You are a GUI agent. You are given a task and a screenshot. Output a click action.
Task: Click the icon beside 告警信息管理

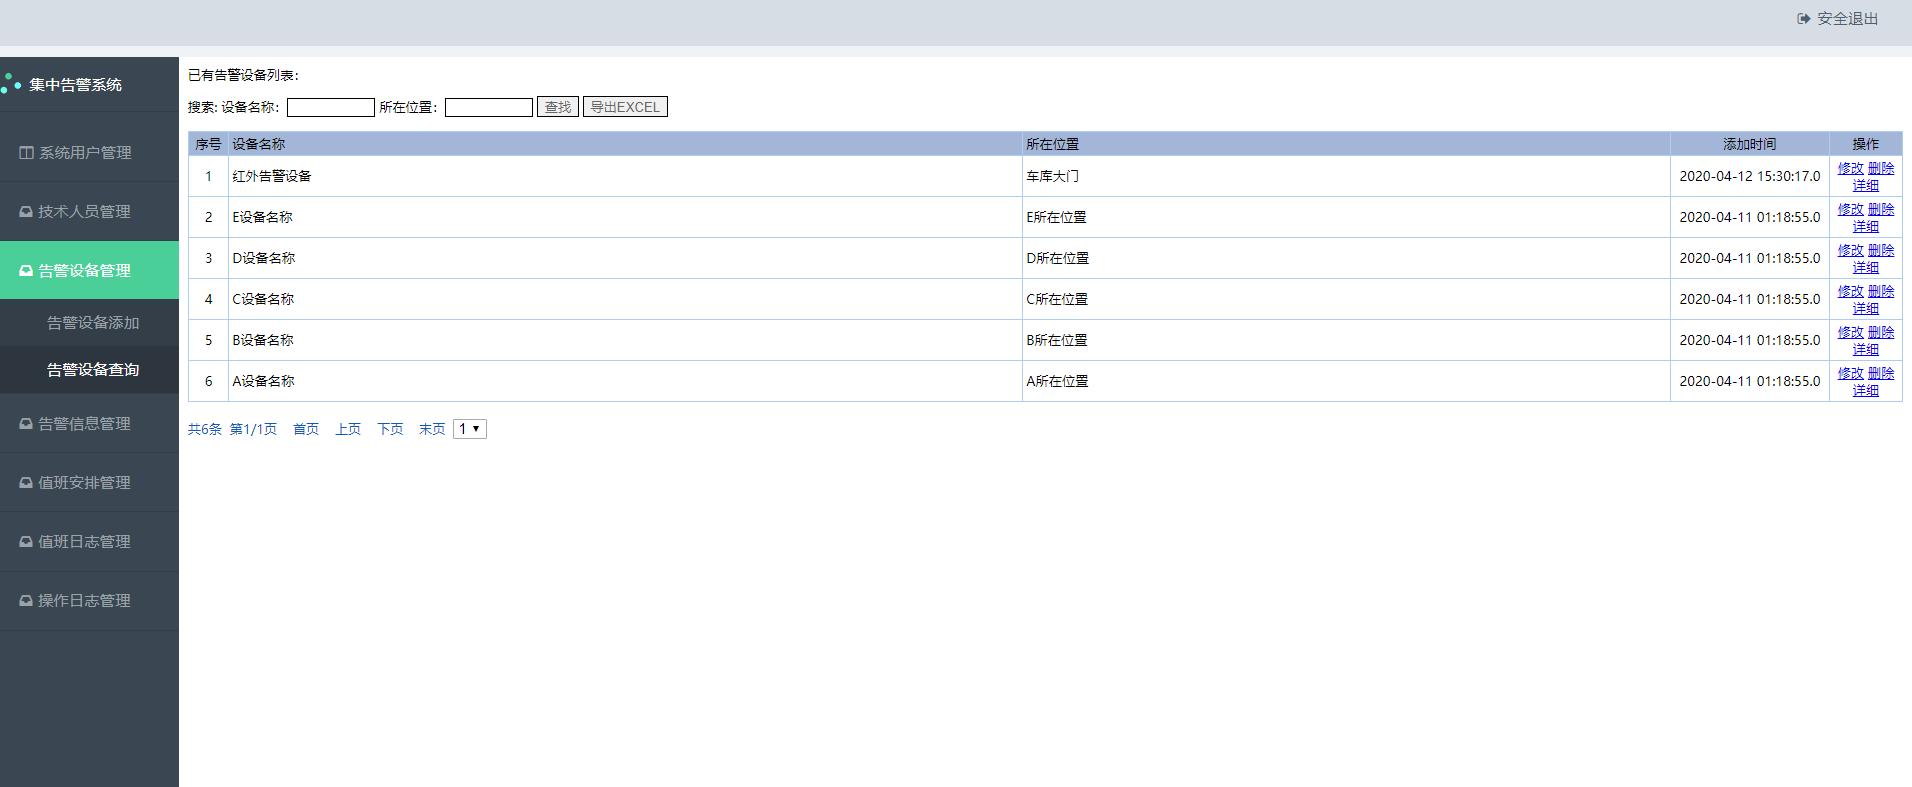pyautogui.click(x=26, y=424)
